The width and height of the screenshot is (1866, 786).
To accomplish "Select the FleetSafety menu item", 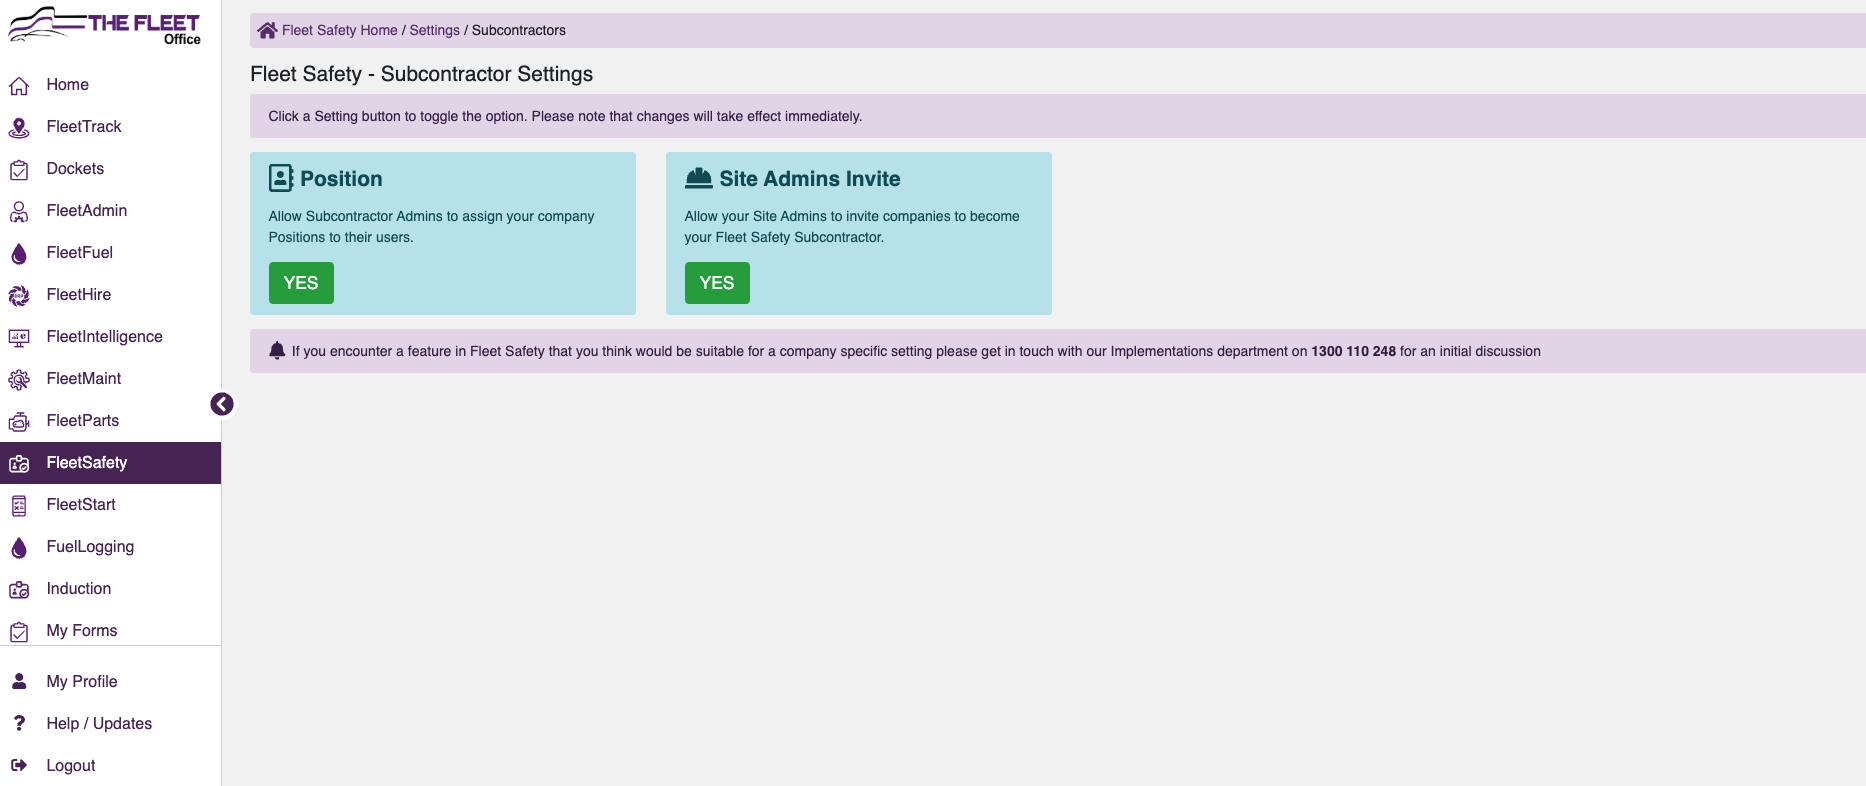I will point(110,463).
